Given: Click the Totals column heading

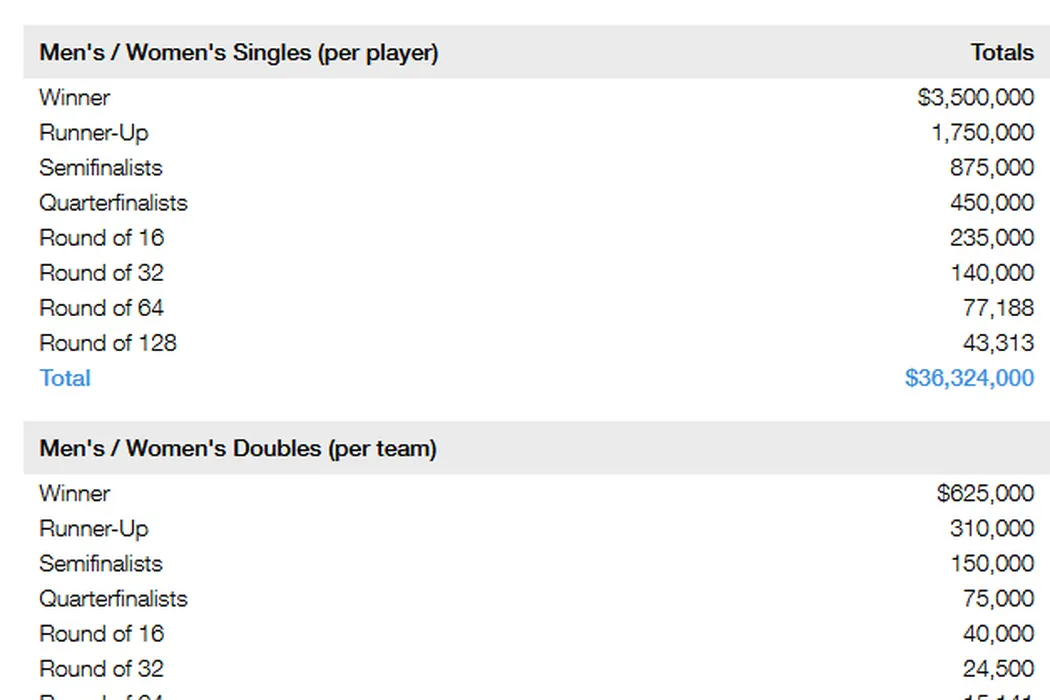Looking at the screenshot, I should pyautogui.click(x=1001, y=53).
